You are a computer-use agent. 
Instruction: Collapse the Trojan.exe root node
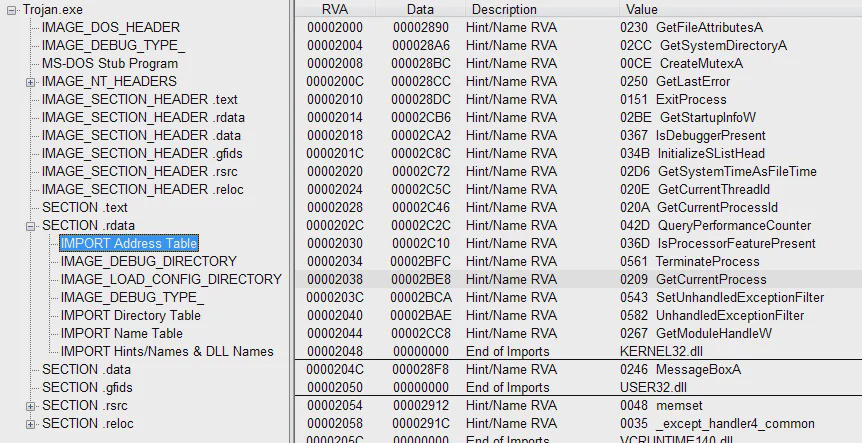[x=12, y=10]
